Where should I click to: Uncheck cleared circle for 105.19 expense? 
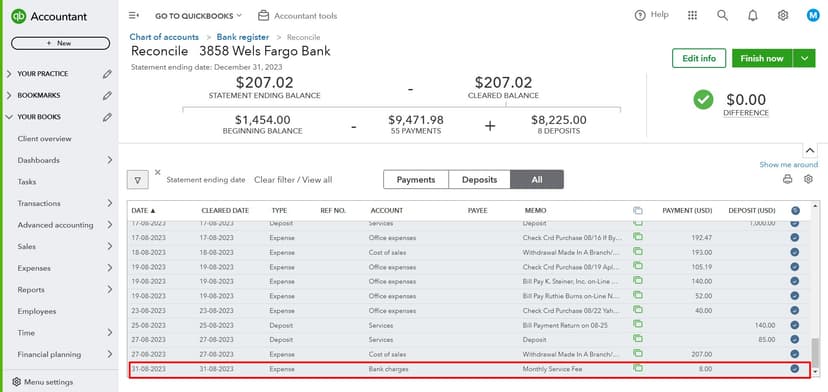click(795, 267)
